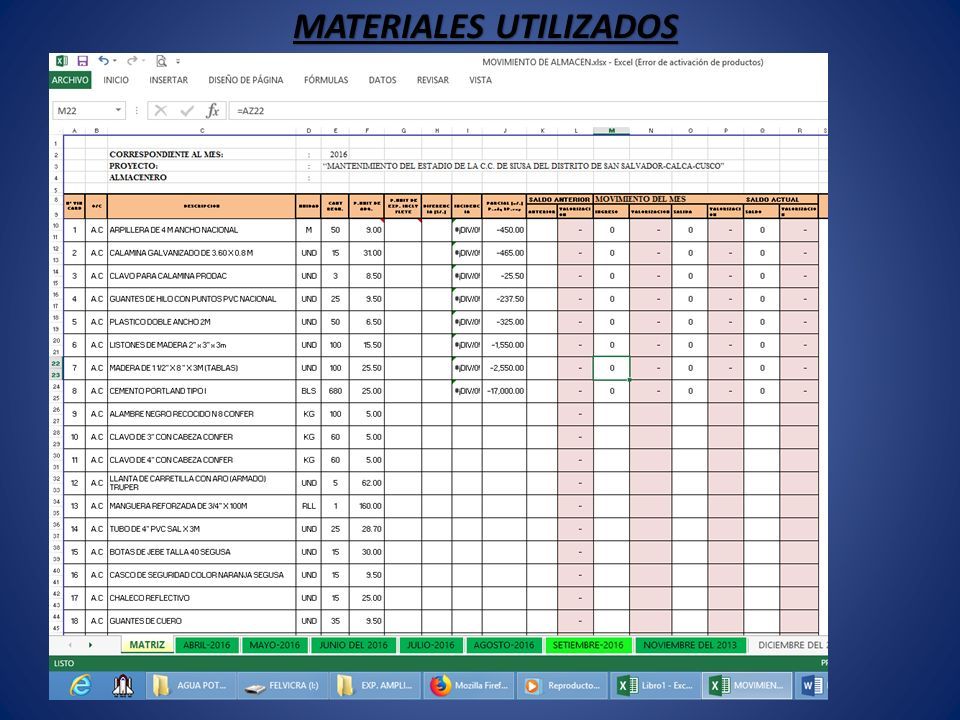Switch to the ABRIL-2016 sheet tab
The height and width of the screenshot is (720, 960).
pos(207,645)
